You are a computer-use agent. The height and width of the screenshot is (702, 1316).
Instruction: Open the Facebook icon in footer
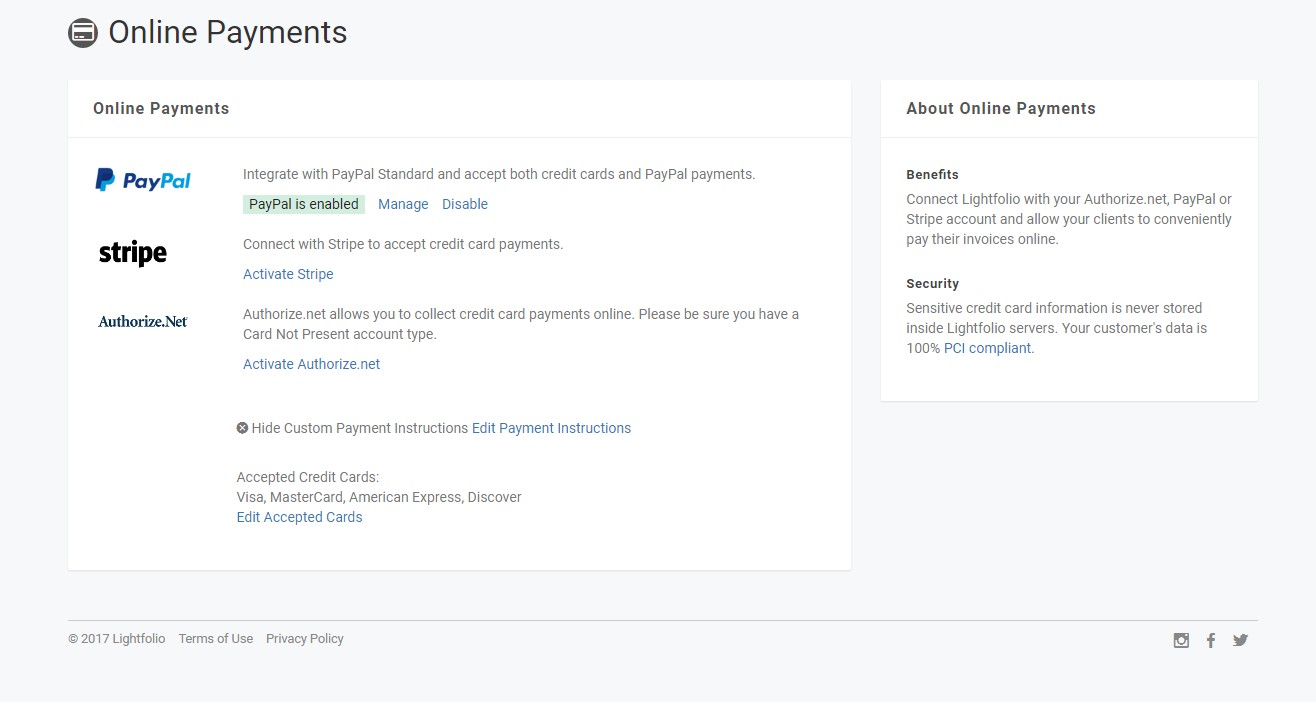[1211, 641]
